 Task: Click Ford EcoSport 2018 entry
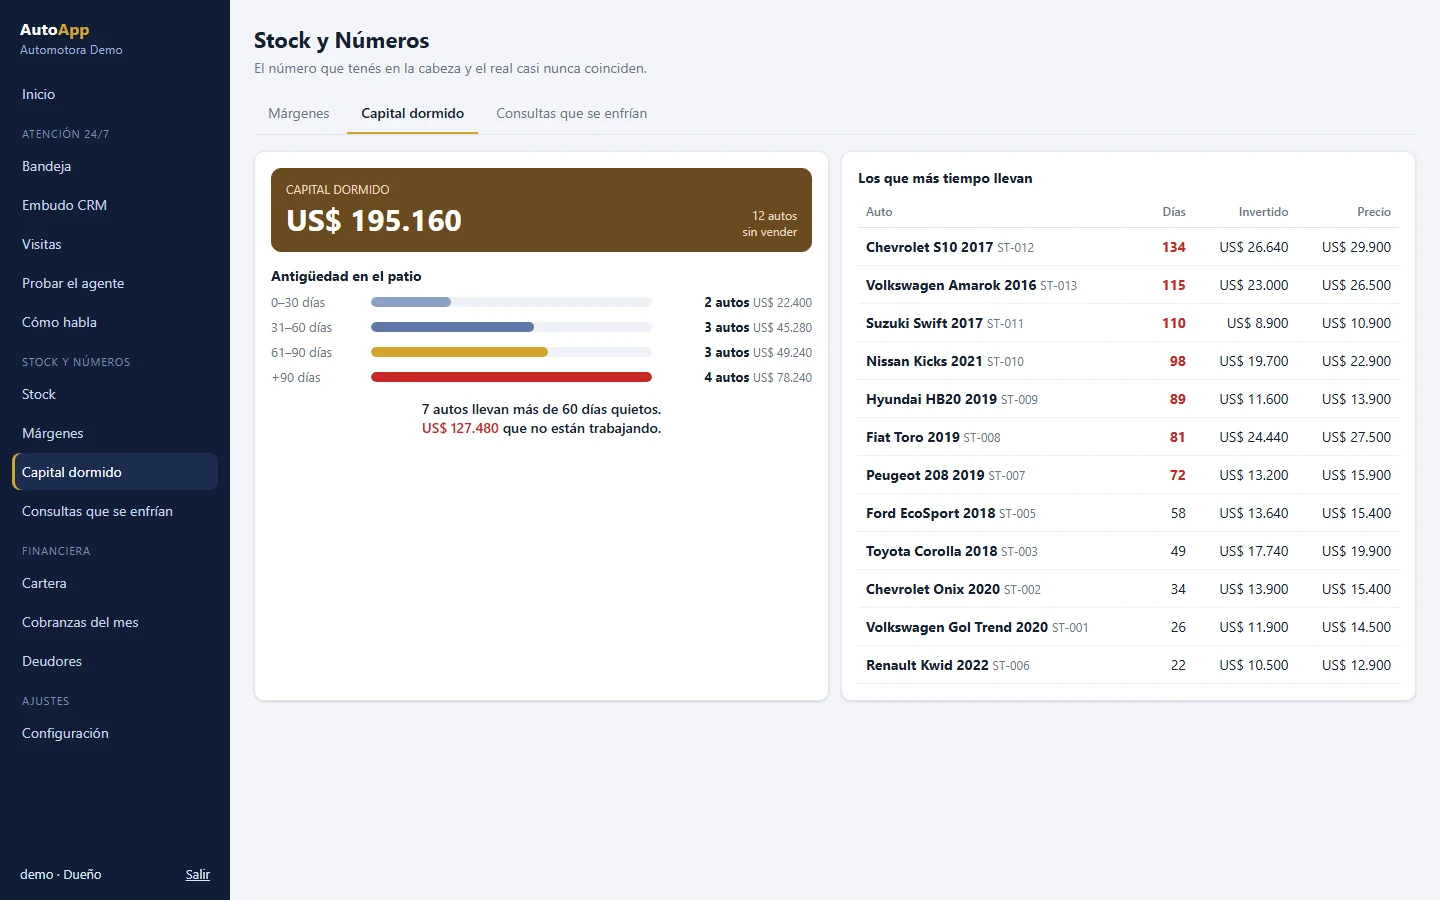(1128, 513)
